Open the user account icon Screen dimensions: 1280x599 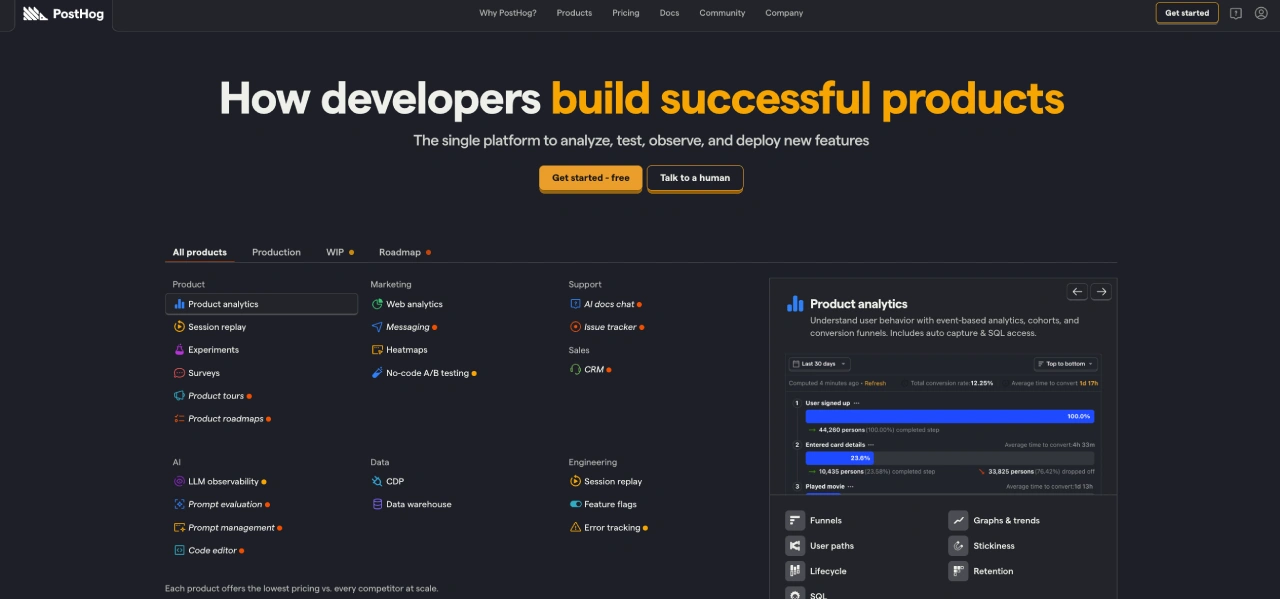pyautogui.click(x=1260, y=13)
